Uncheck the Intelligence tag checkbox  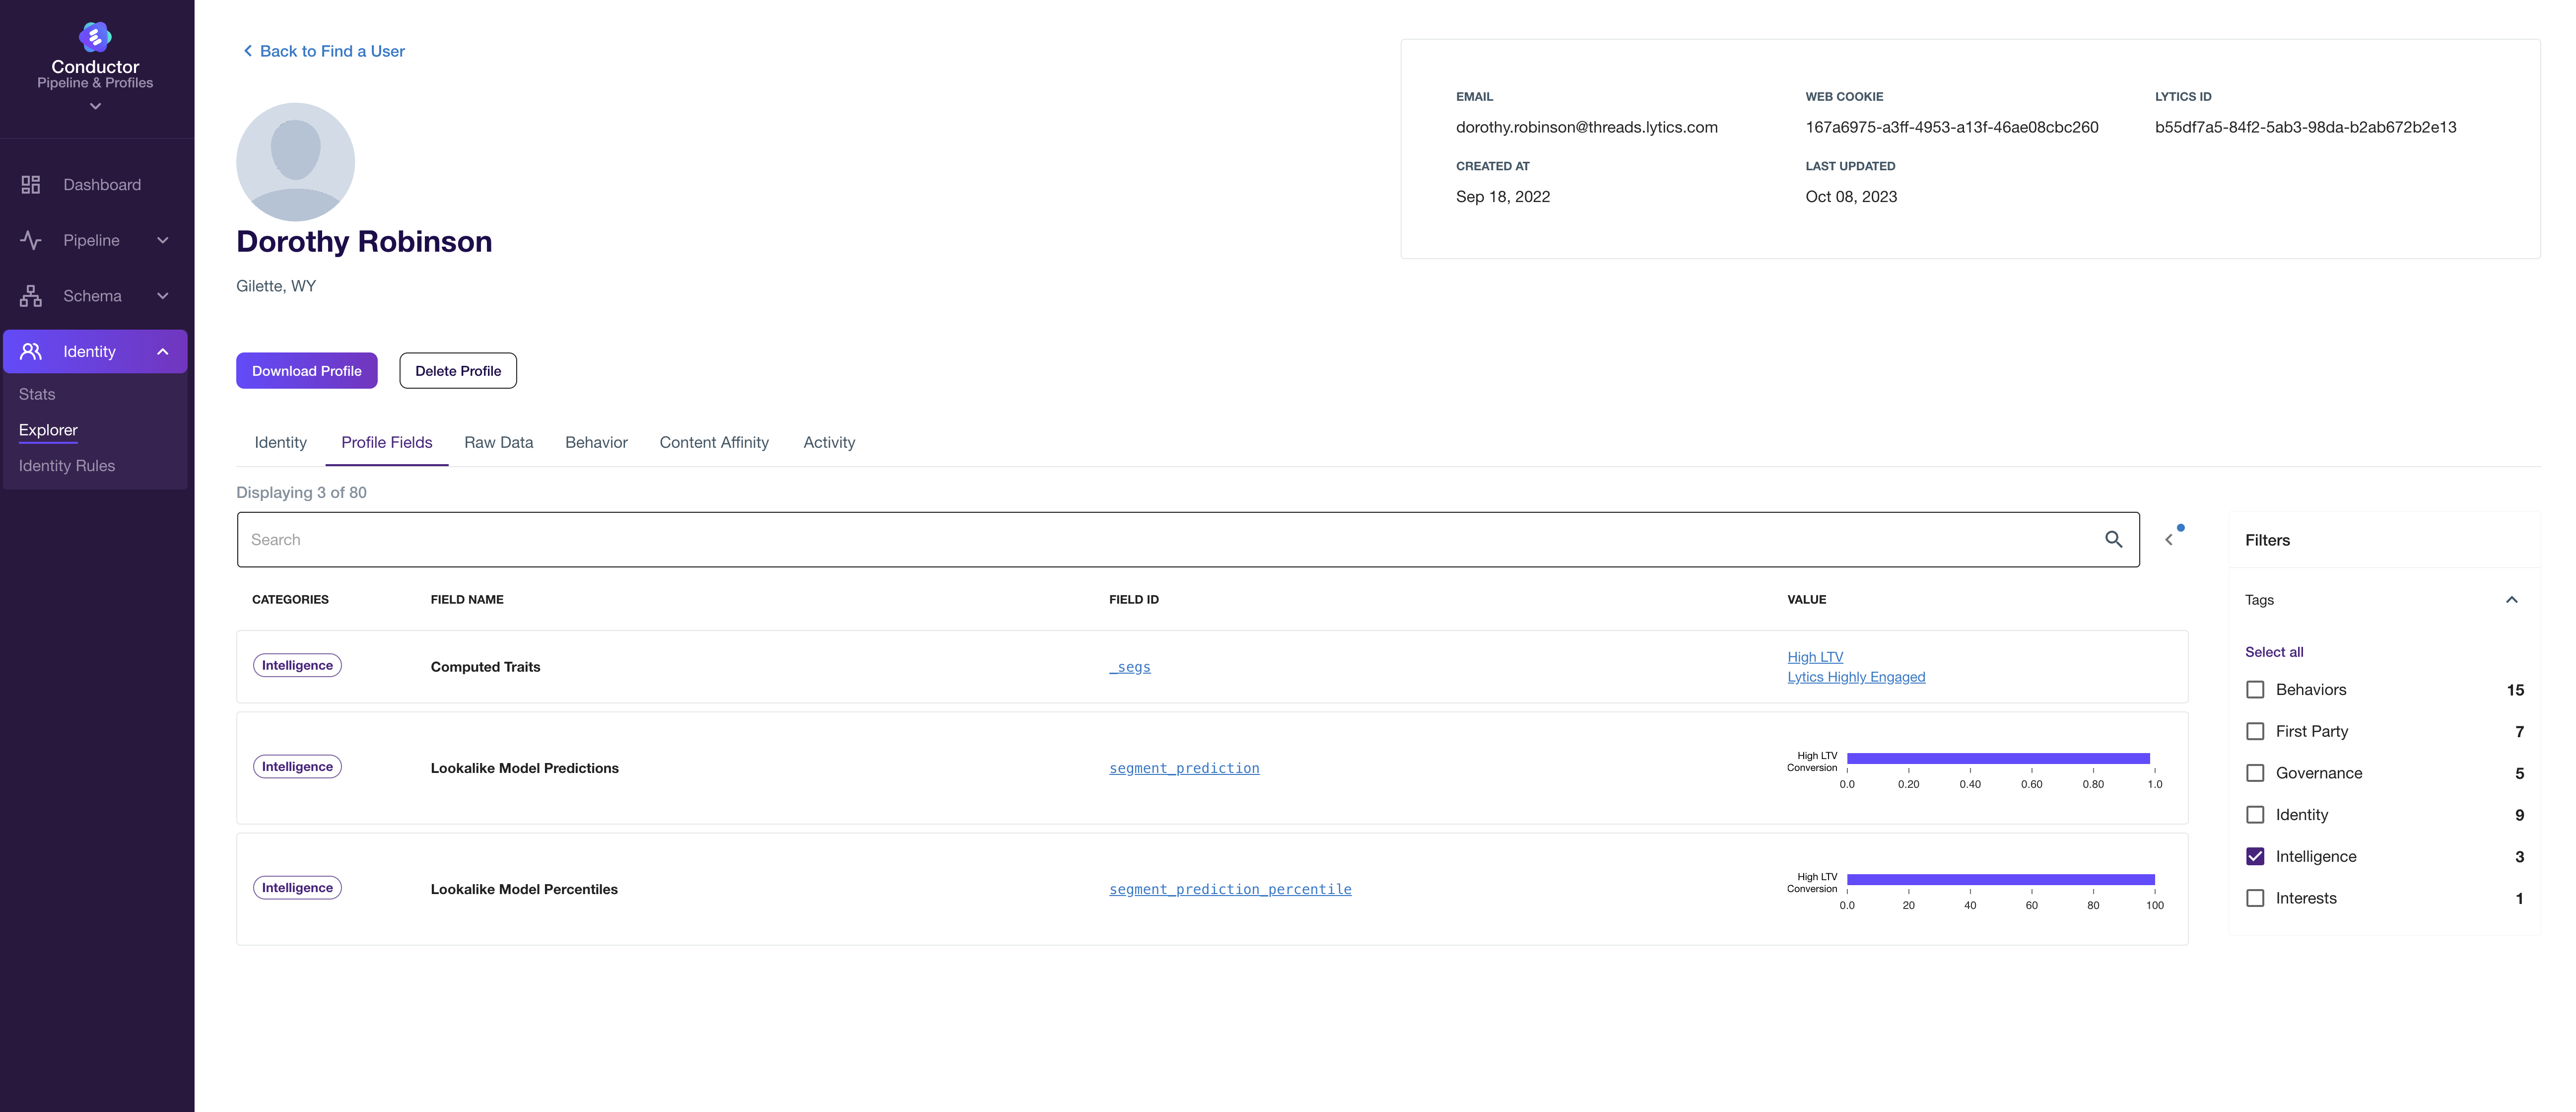point(2255,856)
